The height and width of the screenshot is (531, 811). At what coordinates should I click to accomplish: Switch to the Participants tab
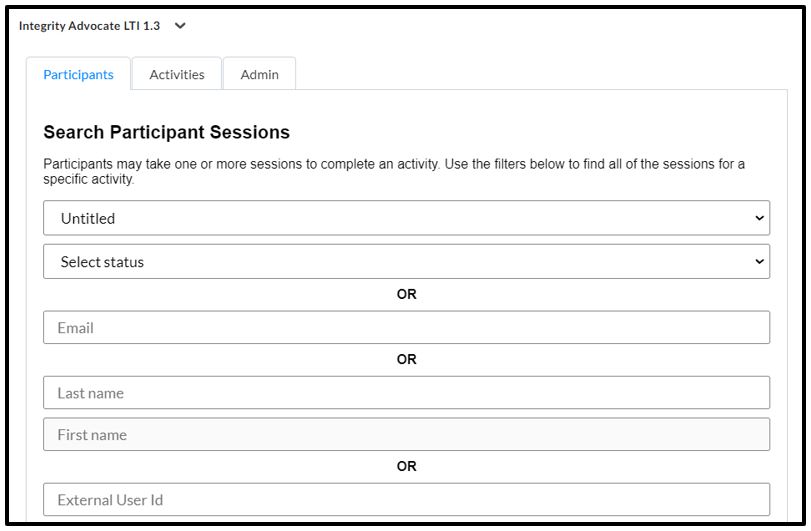(79, 75)
